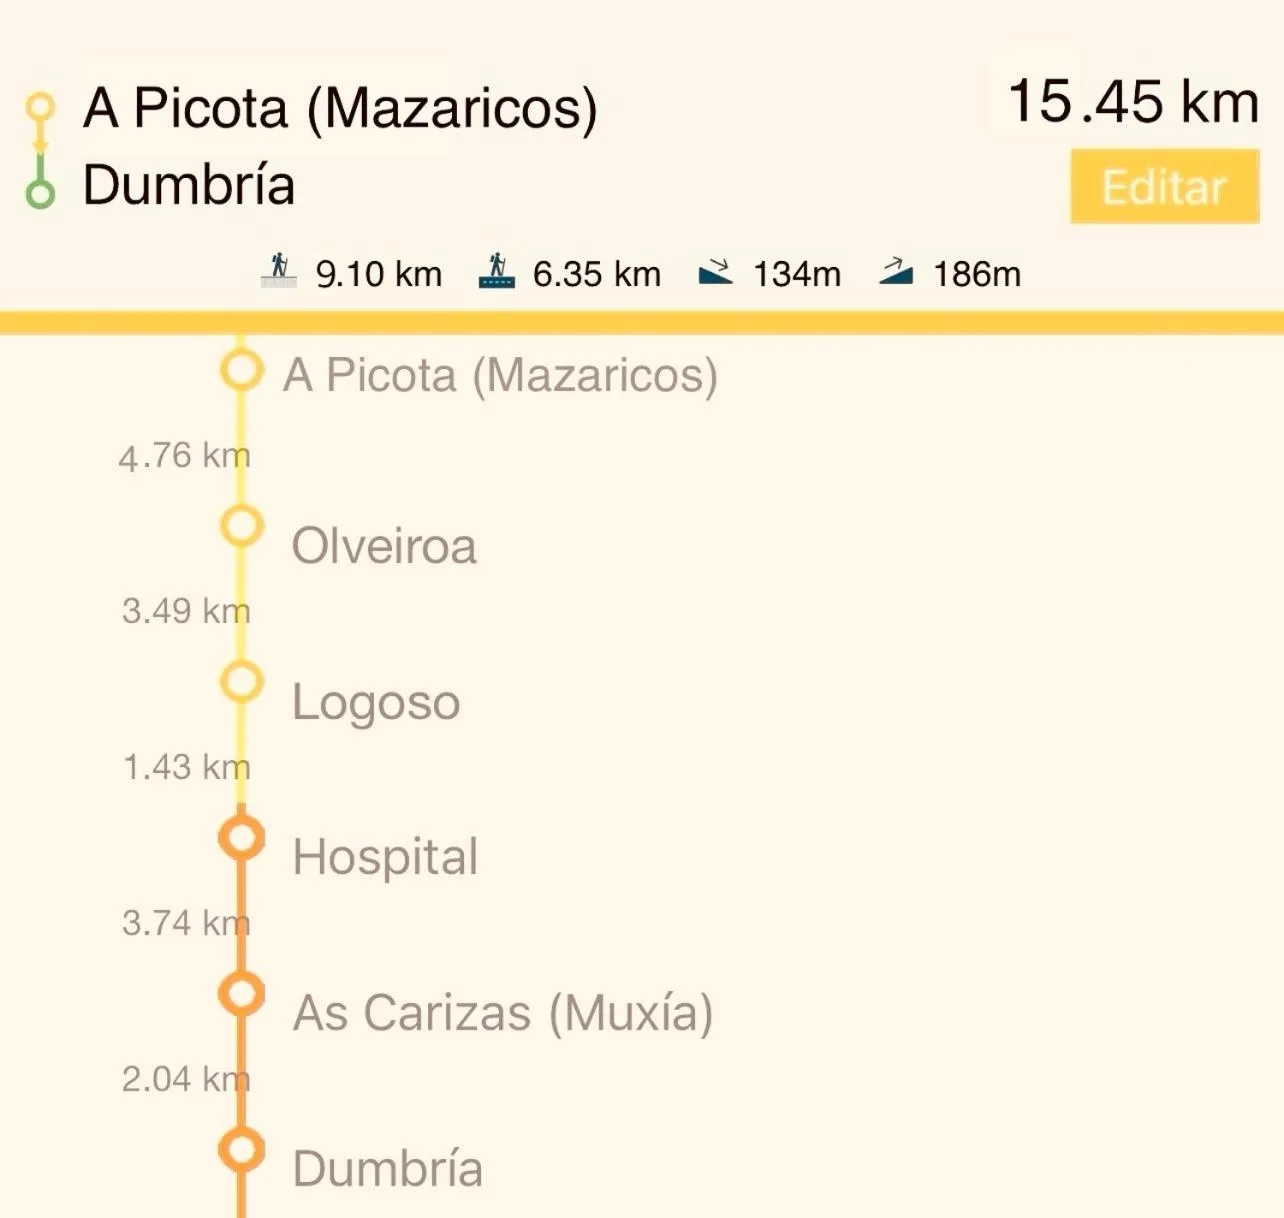Tap the Editar button
The image size is (1284, 1218).
click(x=1164, y=186)
